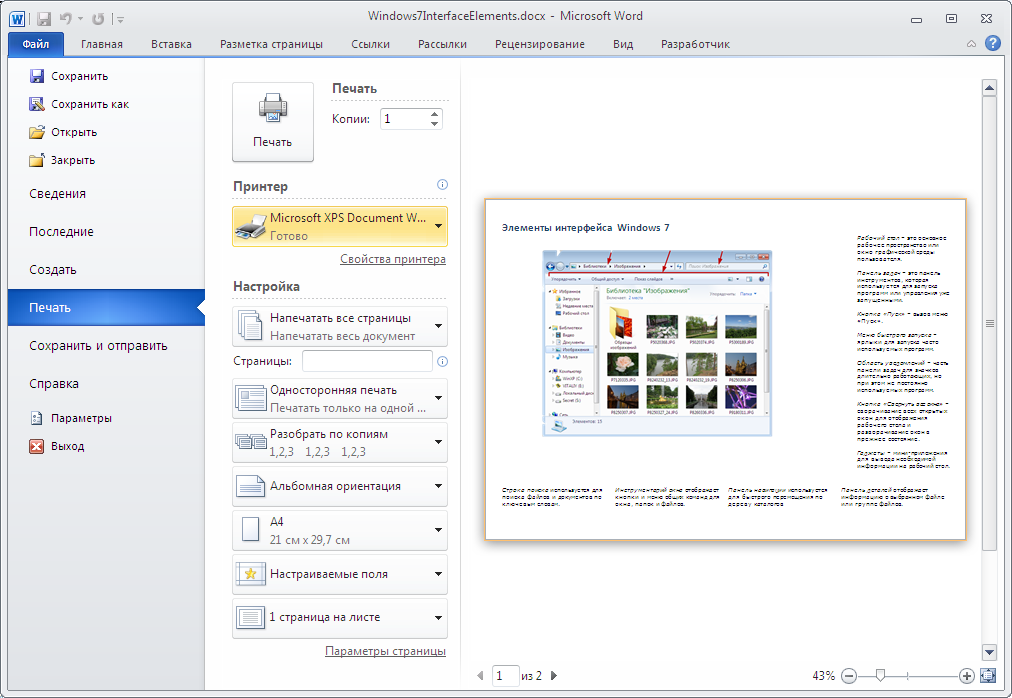This screenshot has width=1012, height=698.
Task: Open the Customize Quick Access Toolbar arrow
Action: click(121, 19)
